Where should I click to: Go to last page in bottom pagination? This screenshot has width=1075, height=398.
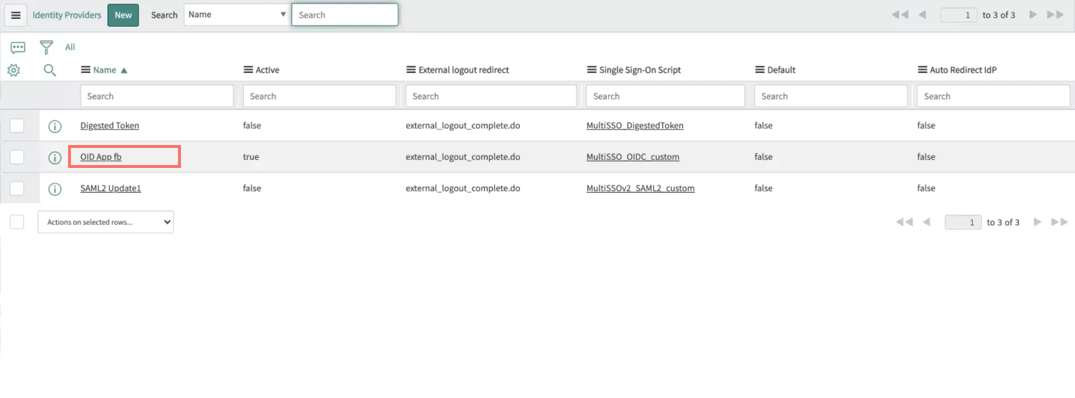coord(1060,222)
